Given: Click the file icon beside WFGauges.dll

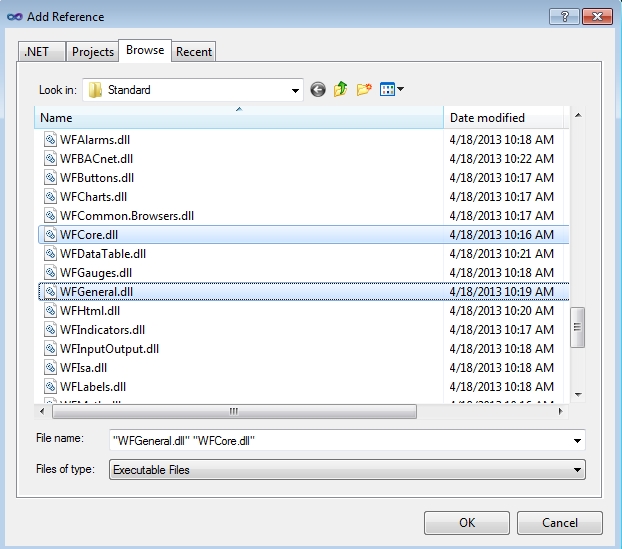Looking at the screenshot, I should 50,273.
